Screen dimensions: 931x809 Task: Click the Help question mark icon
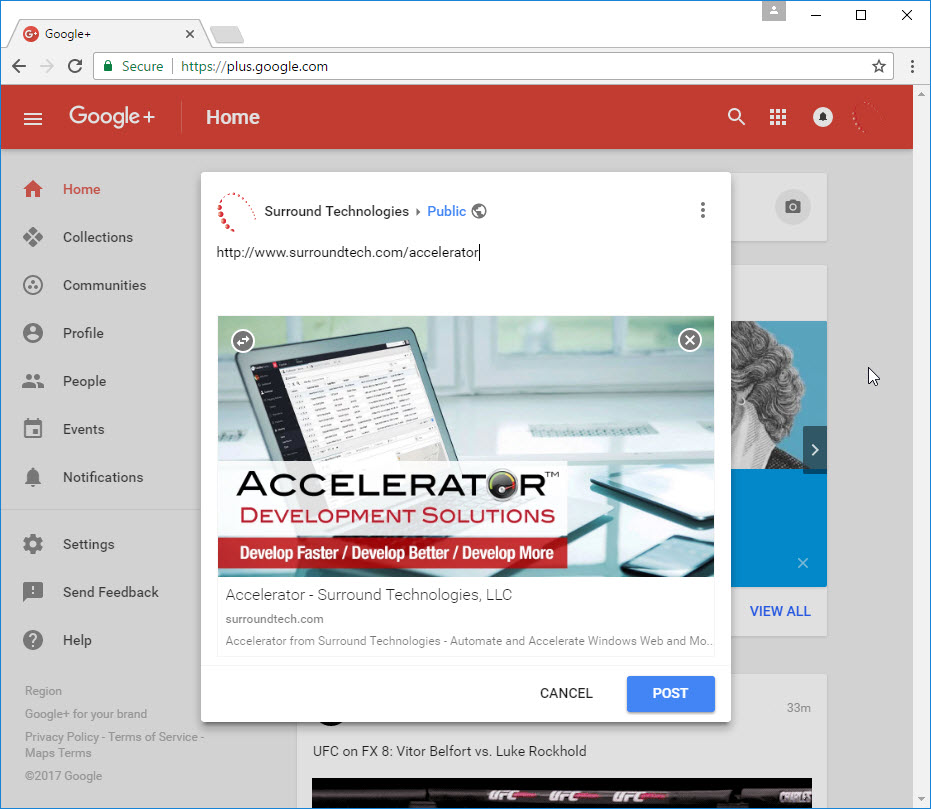tap(33, 640)
